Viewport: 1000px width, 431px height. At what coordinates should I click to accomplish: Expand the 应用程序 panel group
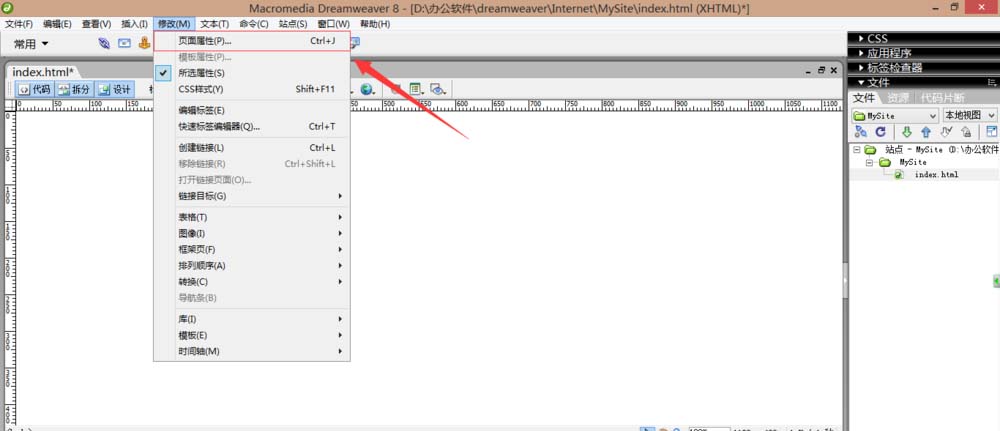pyautogui.click(x=923, y=53)
